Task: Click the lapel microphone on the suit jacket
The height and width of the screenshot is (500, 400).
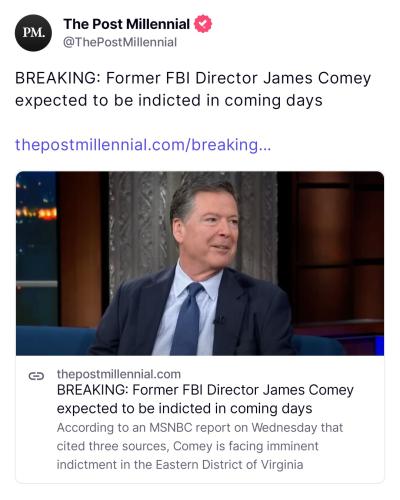Action: point(218,320)
